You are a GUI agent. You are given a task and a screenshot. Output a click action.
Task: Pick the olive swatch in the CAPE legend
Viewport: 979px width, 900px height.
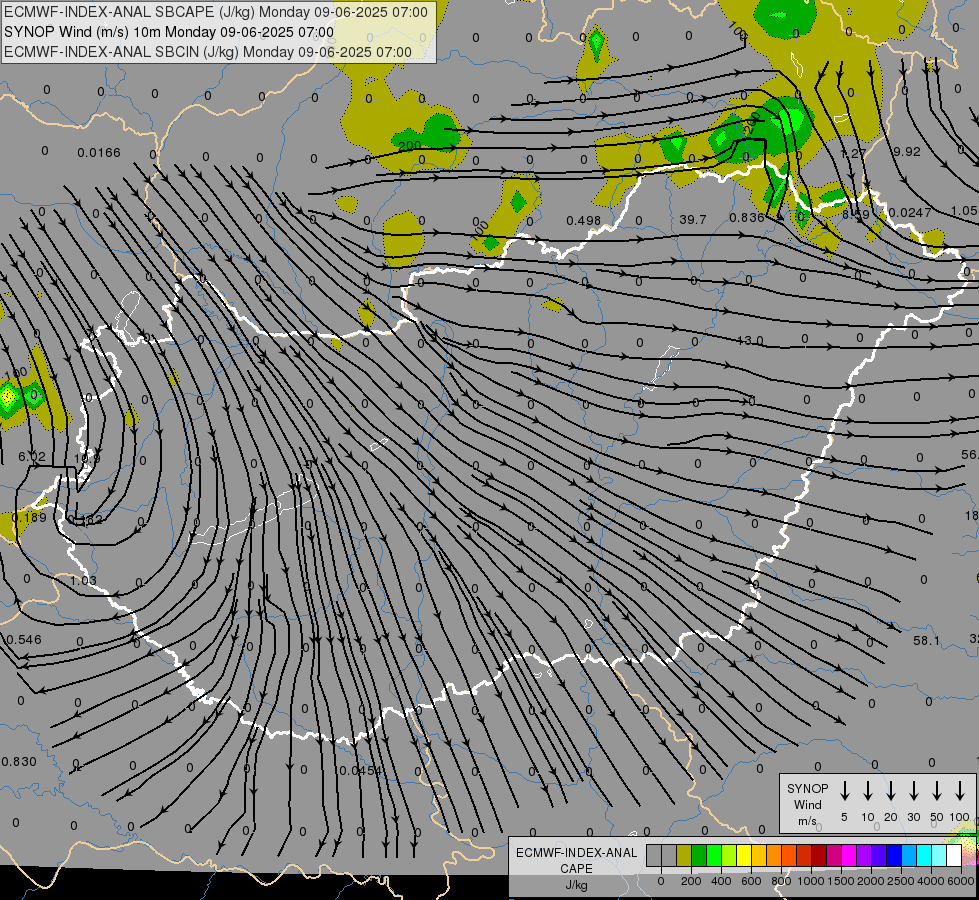pyautogui.click(x=684, y=856)
